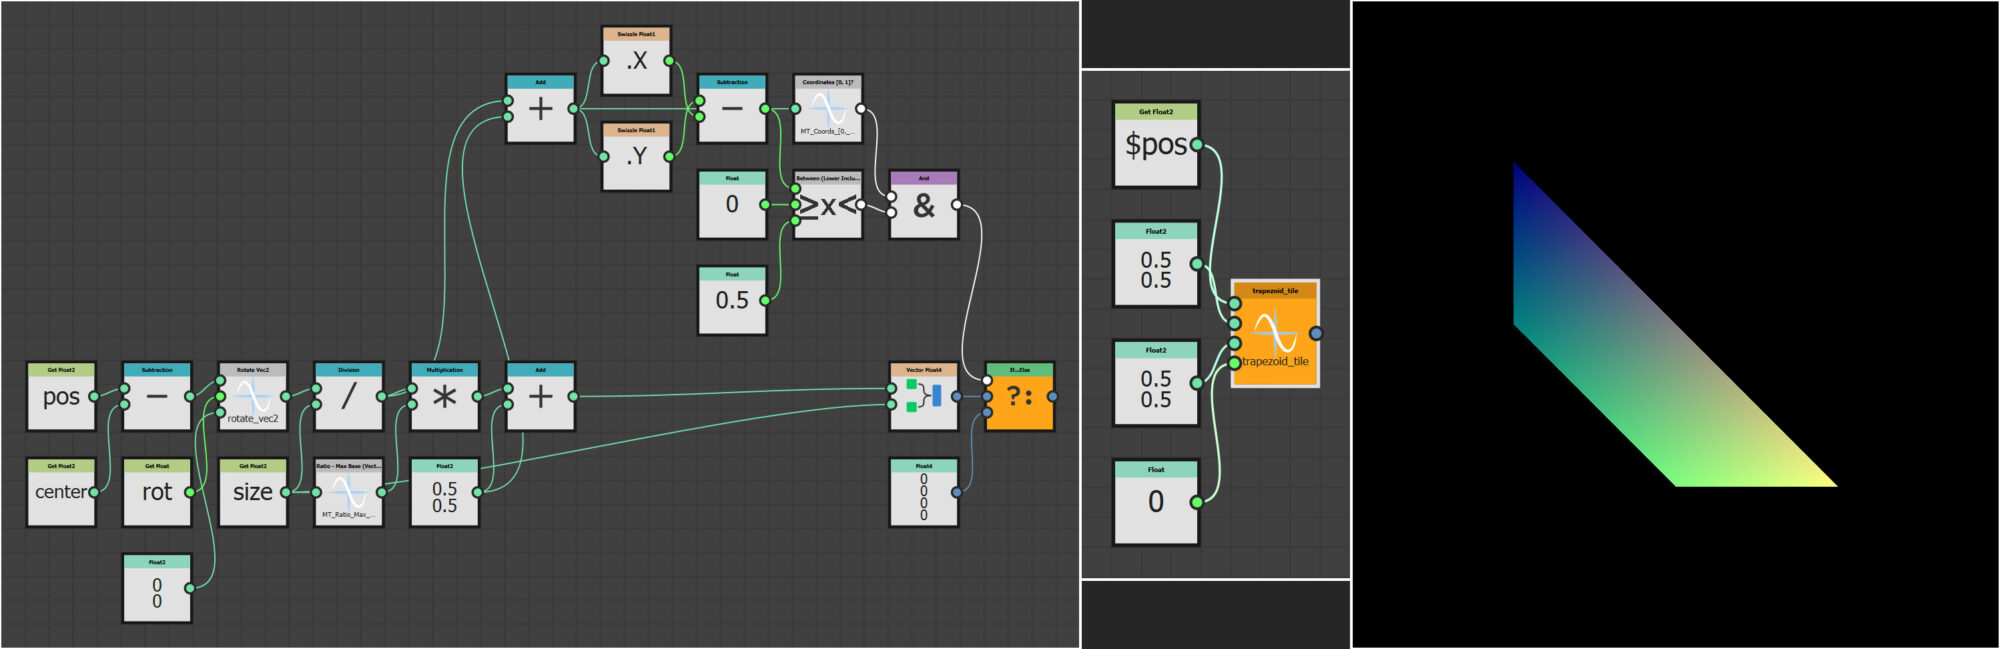This screenshot has width=2000, height=649.
Task: Select the Float 0.5 node feeding Between
Action: [732, 300]
